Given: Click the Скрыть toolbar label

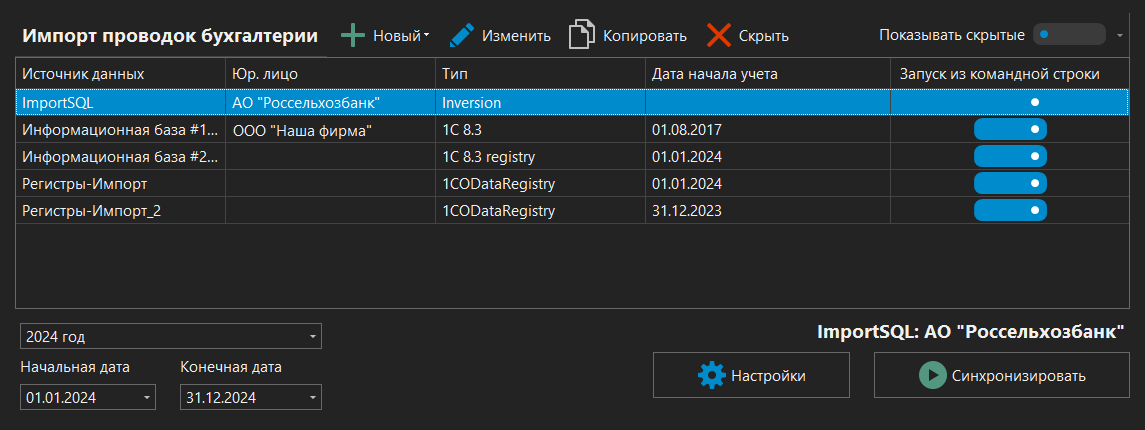Looking at the screenshot, I should click(x=763, y=36).
